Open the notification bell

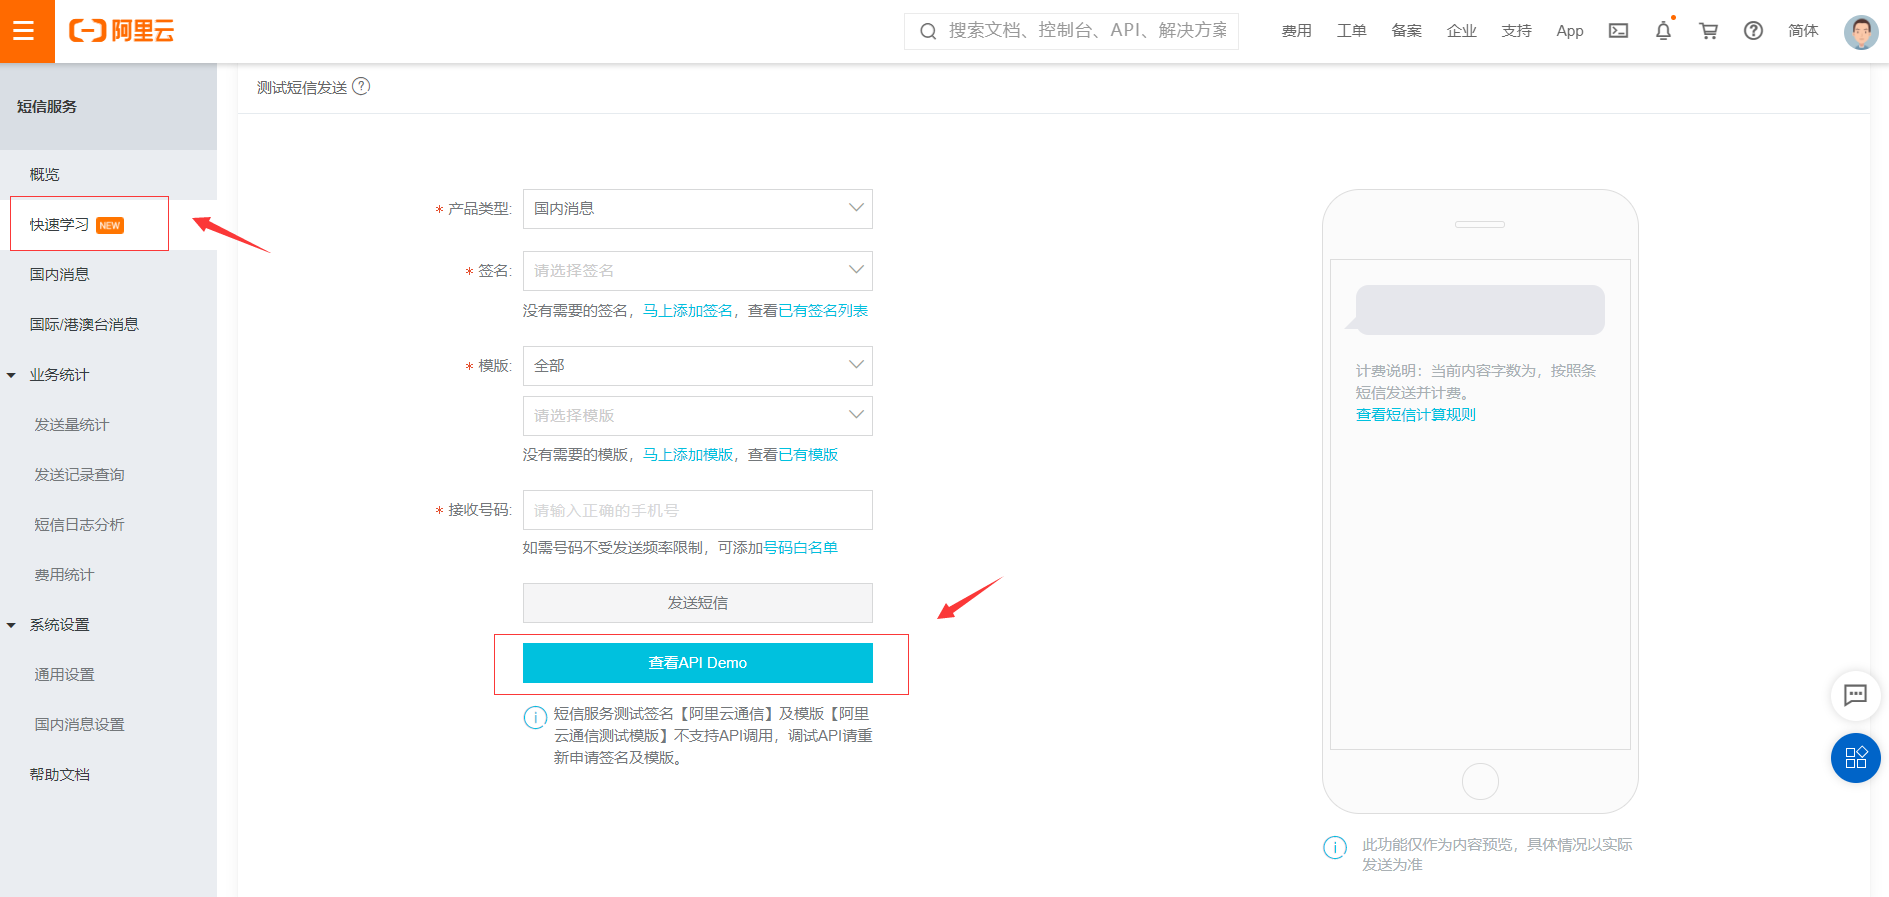click(1663, 31)
